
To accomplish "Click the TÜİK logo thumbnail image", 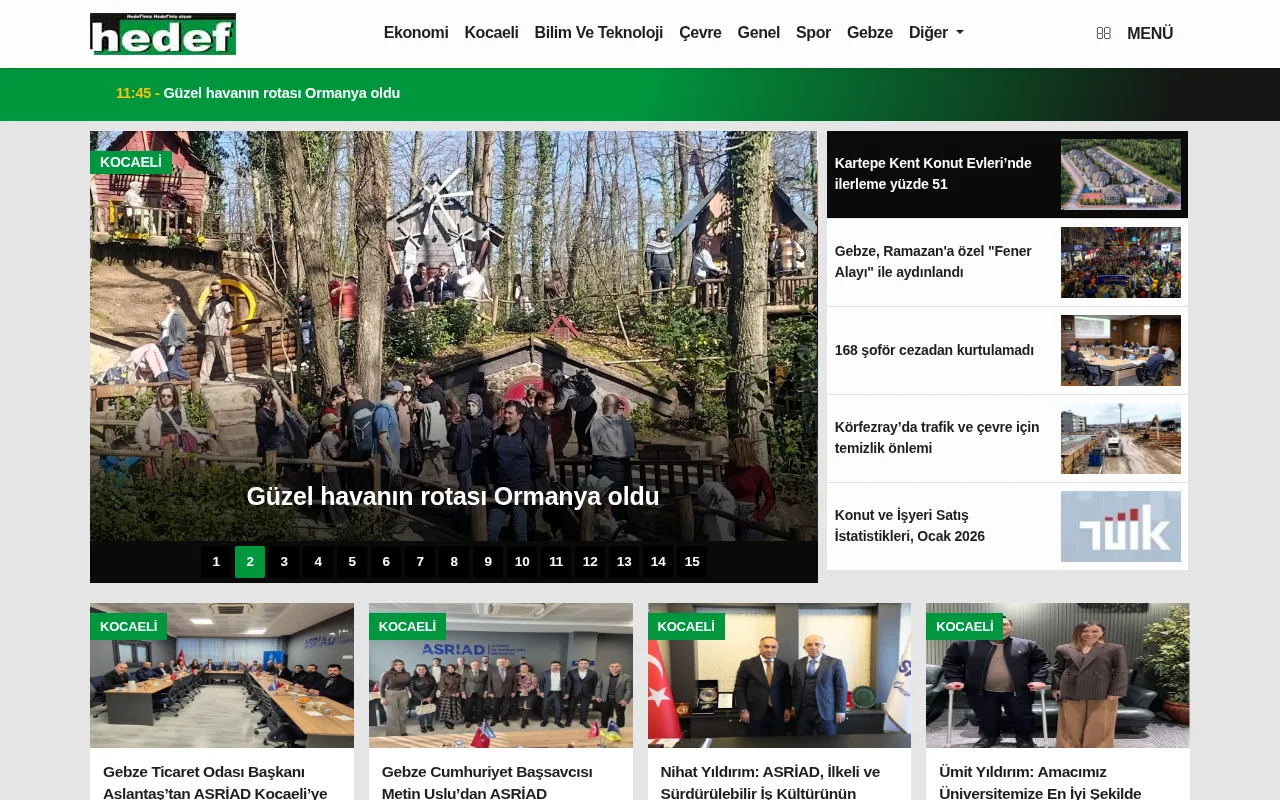I will (x=1120, y=525).
